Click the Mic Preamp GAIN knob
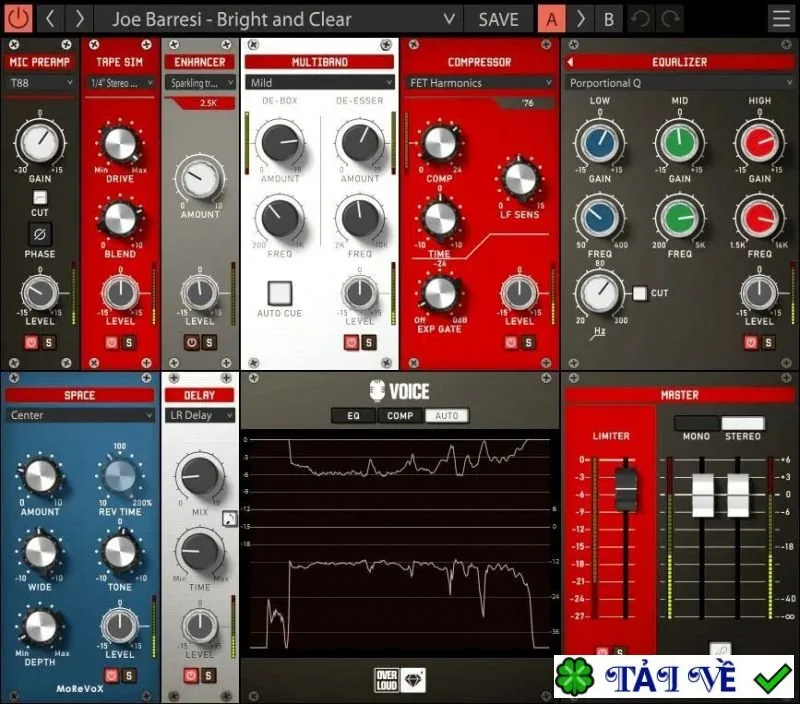 40,142
